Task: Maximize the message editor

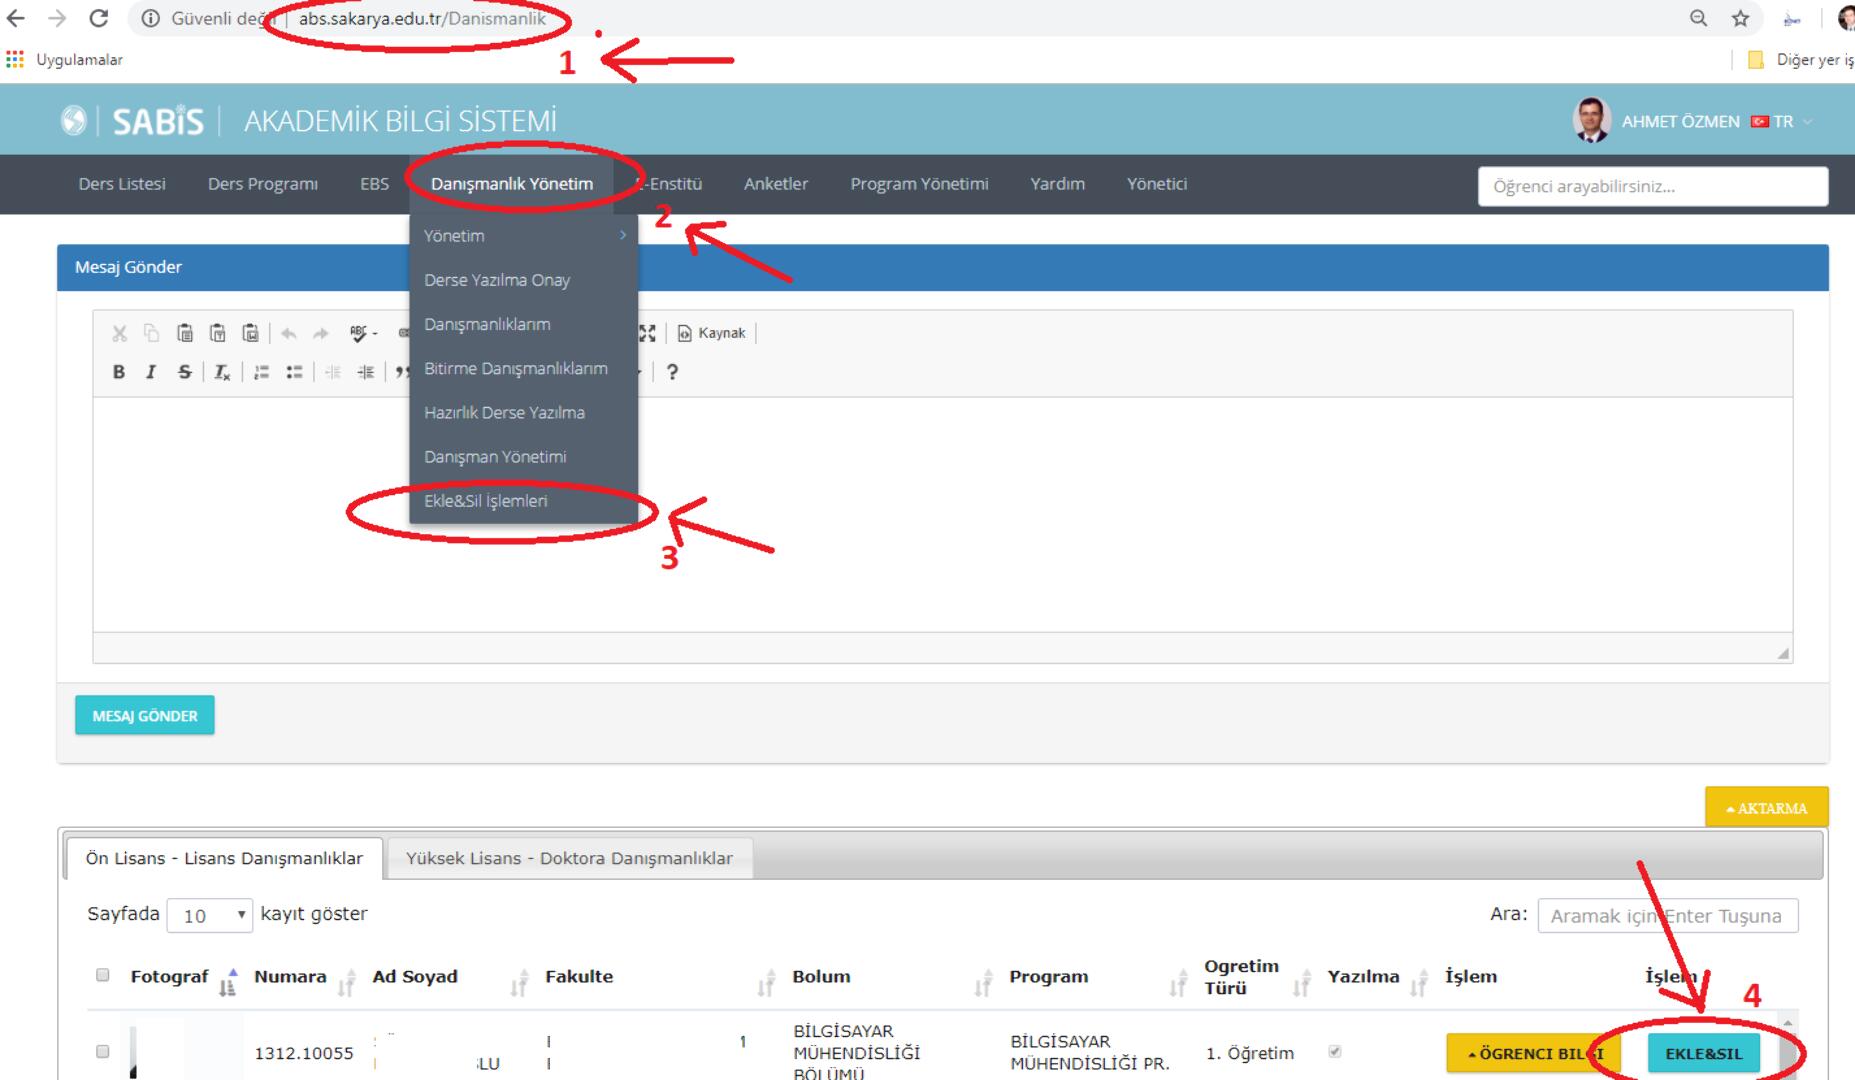Action: [x=648, y=333]
